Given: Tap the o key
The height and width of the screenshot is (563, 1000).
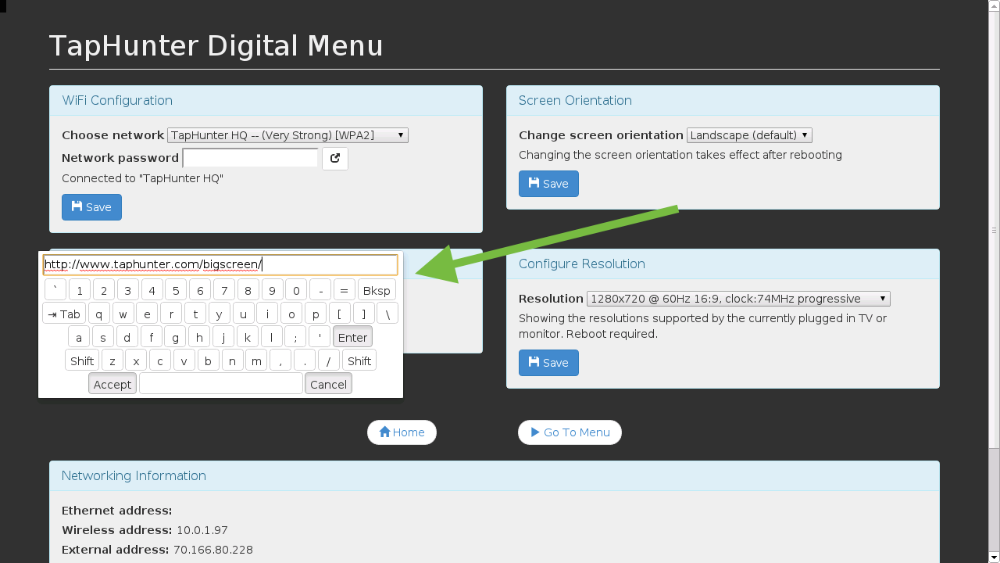Looking at the screenshot, I should [x=291, y=314].
